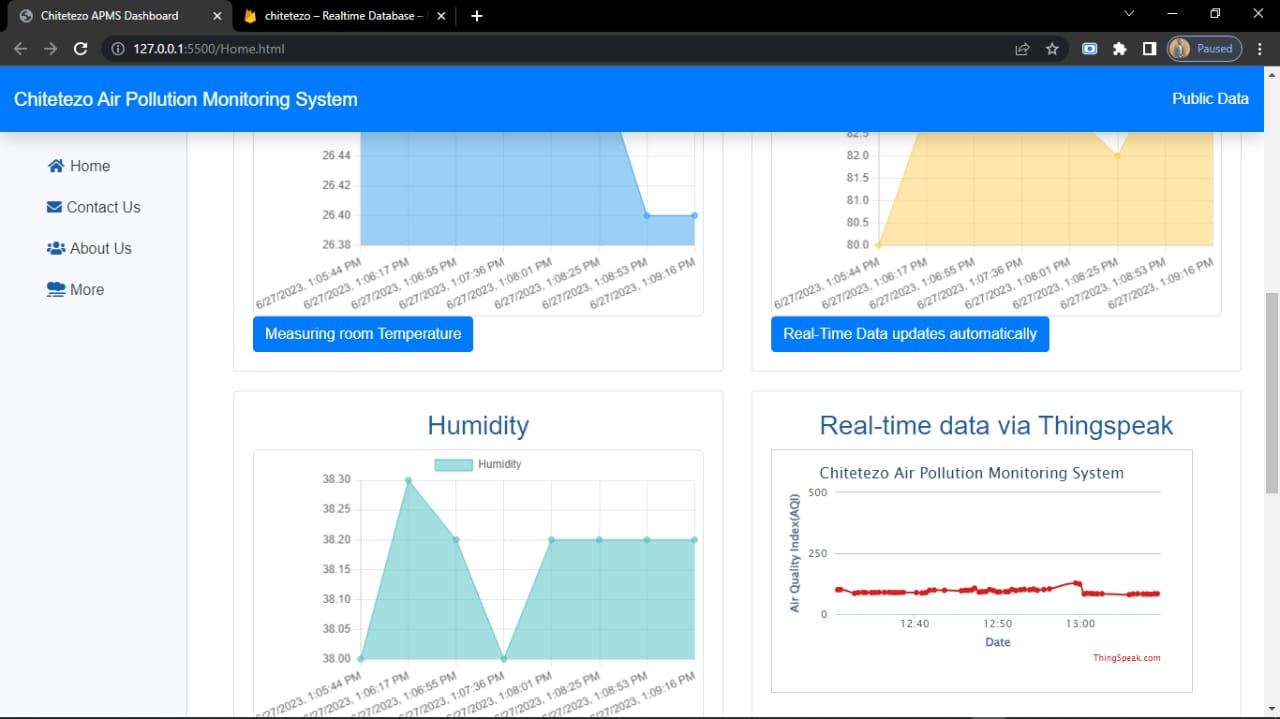The image size is (1280, 719).
Task: Click the ThingSpeak chart title text
Action: coord(972,473)
